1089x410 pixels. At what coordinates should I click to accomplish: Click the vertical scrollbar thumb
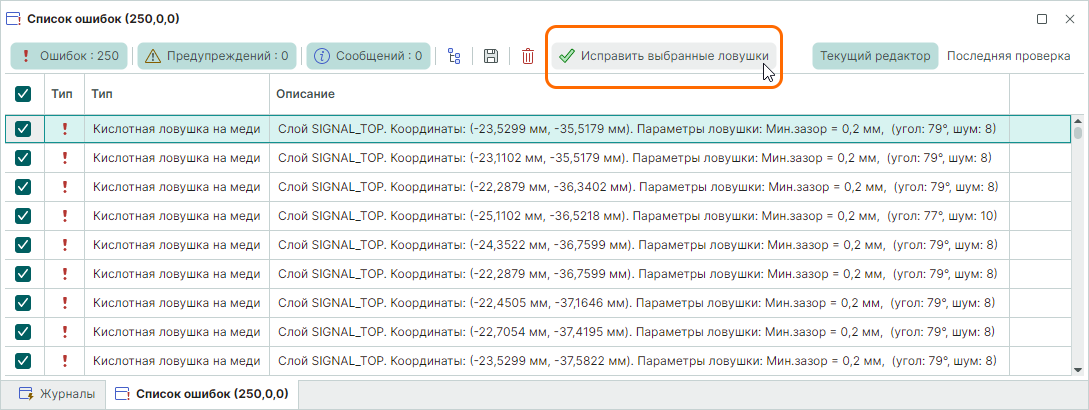coord(1078,133)
